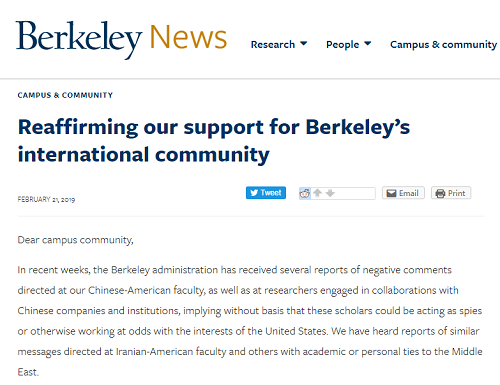Click the Reddit alien icon
Screen dimensions: 500x385
pos(305,193)
